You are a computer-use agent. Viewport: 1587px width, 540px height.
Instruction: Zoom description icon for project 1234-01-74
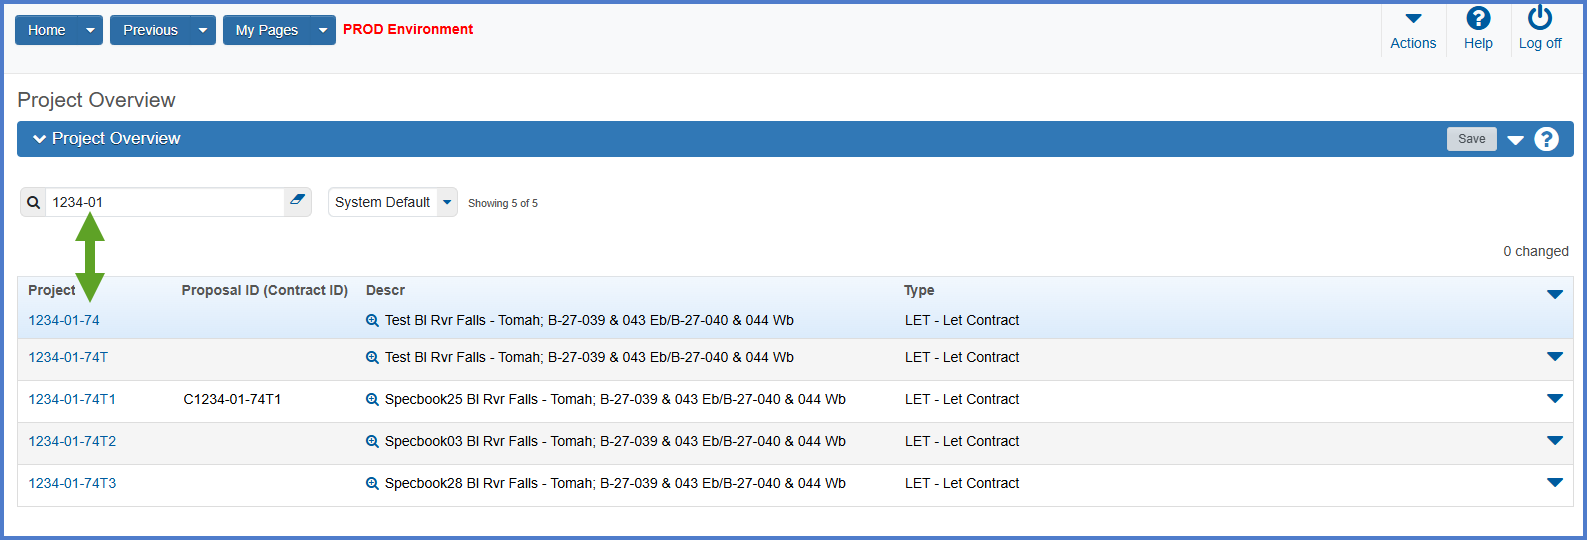point(372,321)
